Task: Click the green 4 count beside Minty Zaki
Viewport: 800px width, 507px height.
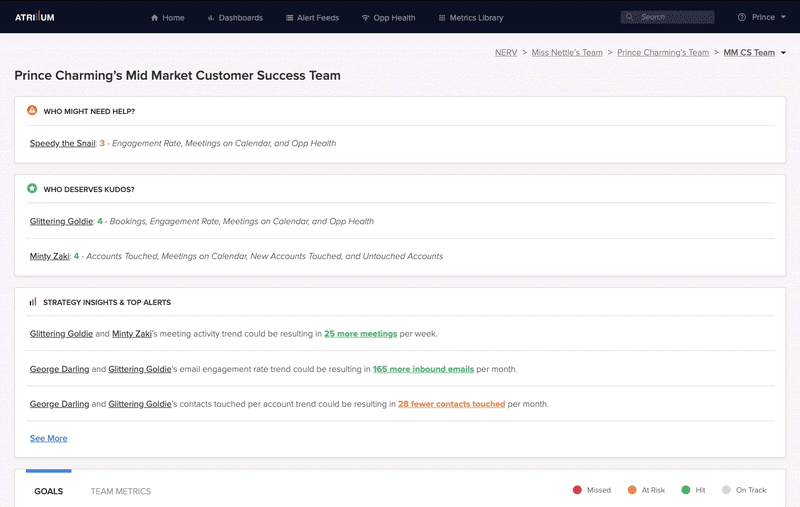Action: tap(76, 256)
